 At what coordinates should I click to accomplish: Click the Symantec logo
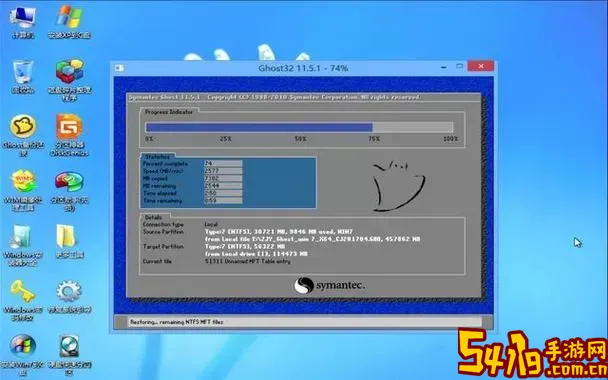click(x=329, y=286)
